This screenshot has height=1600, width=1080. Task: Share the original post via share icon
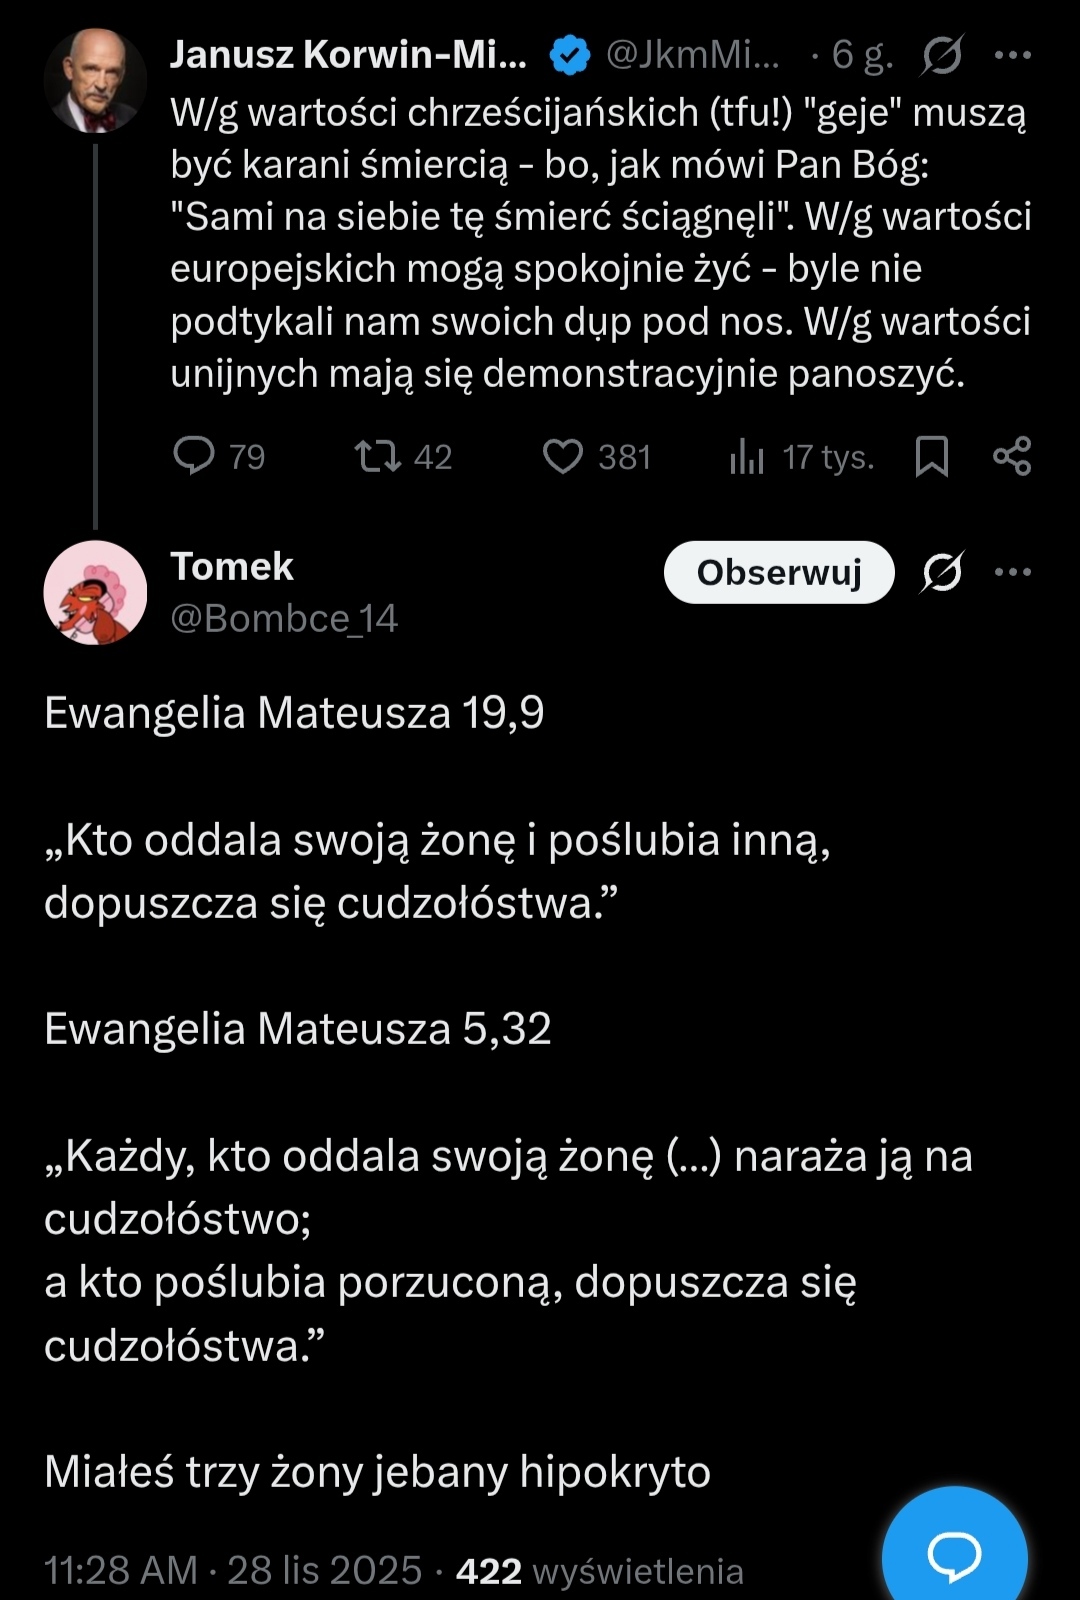1012,456
